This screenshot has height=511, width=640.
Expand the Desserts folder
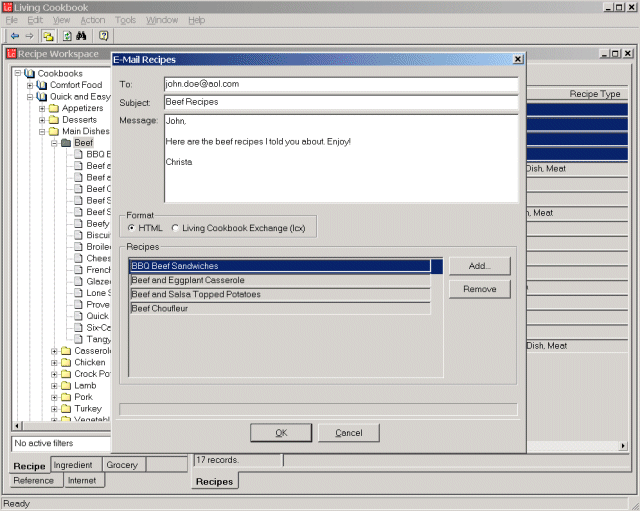[x=42, y=120]
